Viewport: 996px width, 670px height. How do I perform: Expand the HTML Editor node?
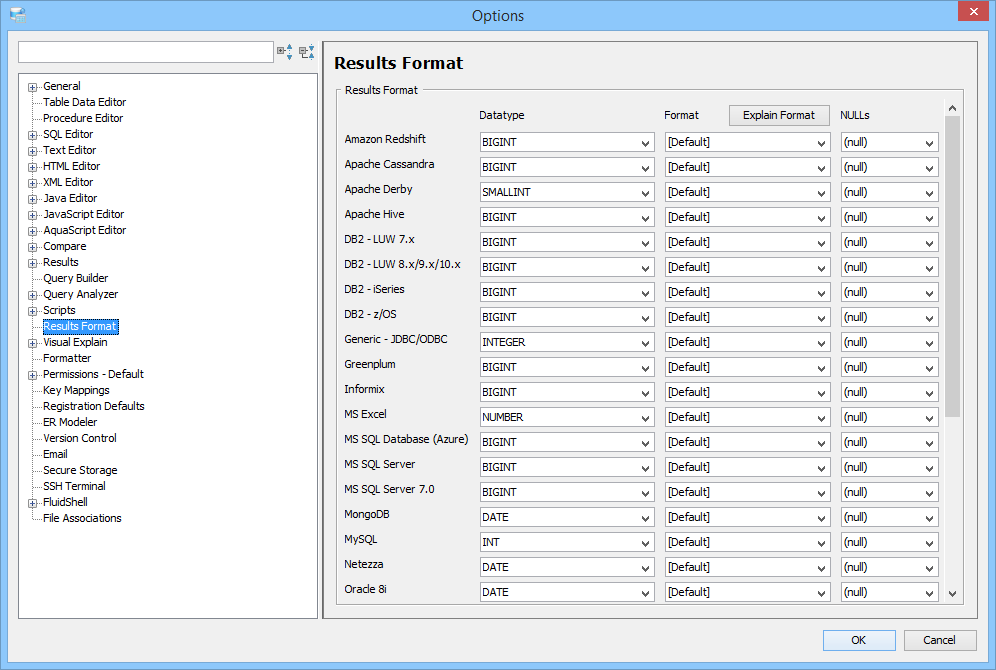(x=32, y=168)
